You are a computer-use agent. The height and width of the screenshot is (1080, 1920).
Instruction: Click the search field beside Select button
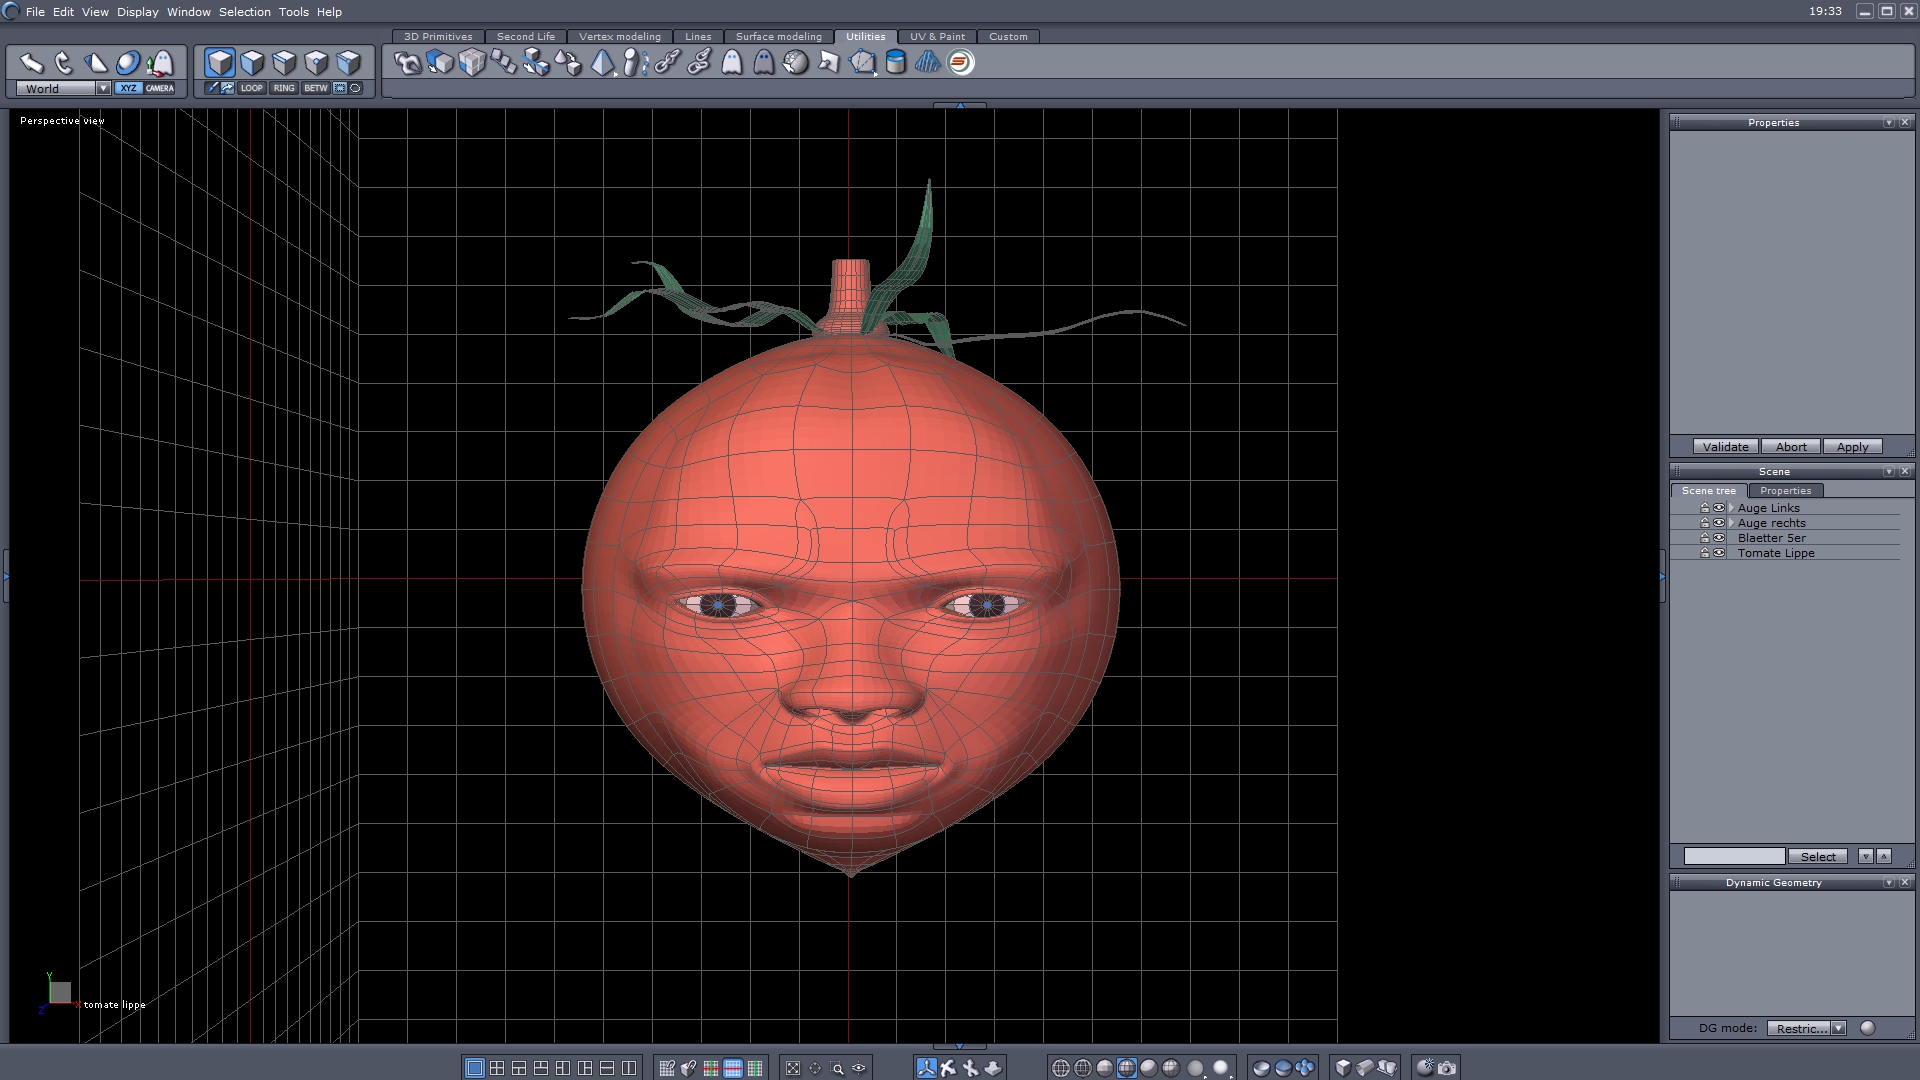1733,856
